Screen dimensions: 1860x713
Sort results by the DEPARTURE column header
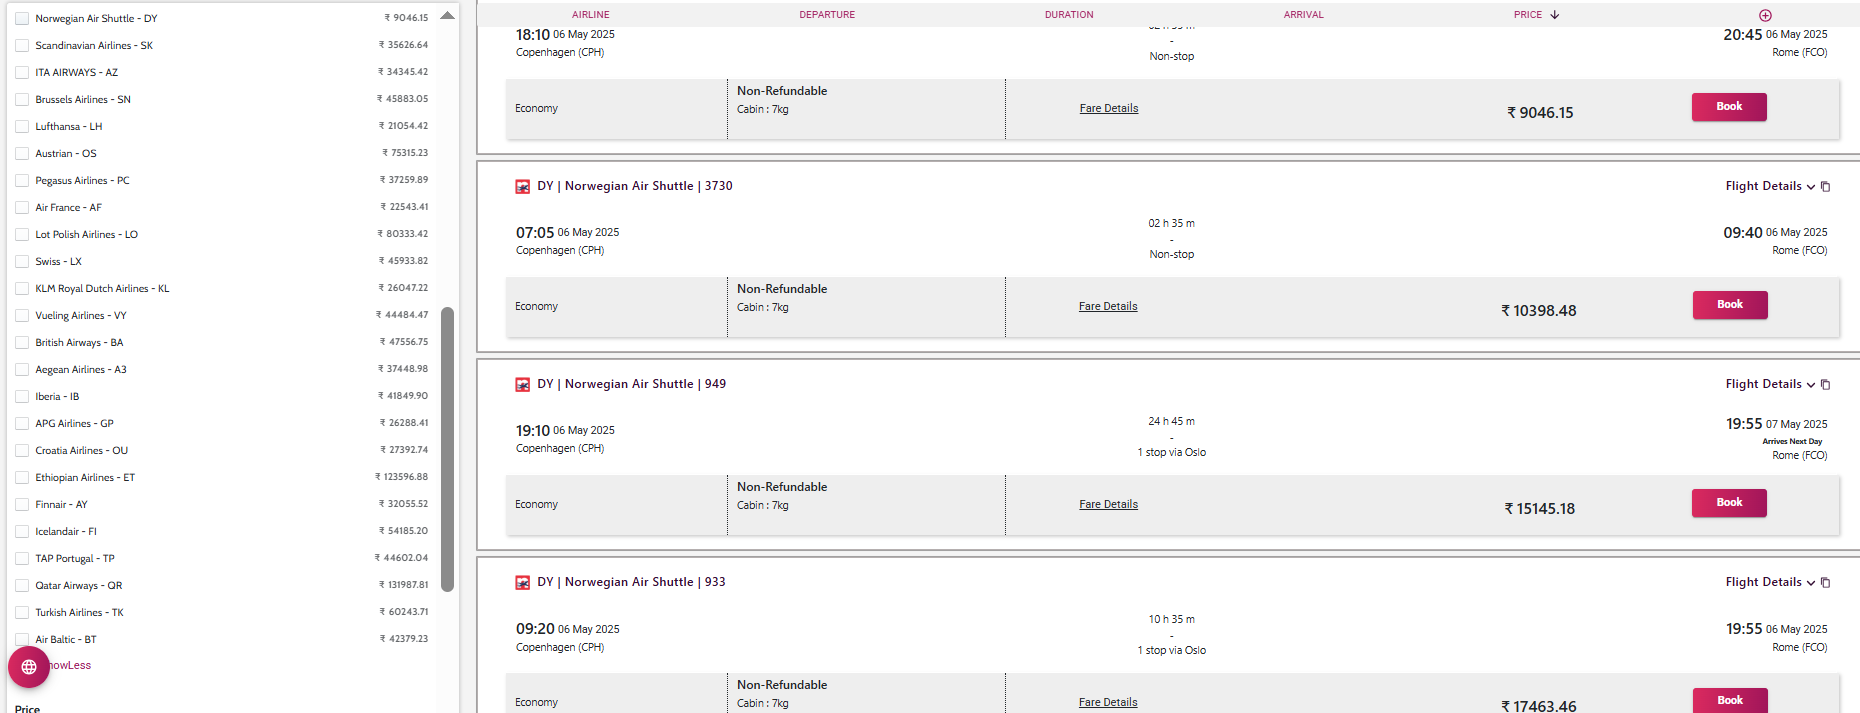[x=827, y=15]
